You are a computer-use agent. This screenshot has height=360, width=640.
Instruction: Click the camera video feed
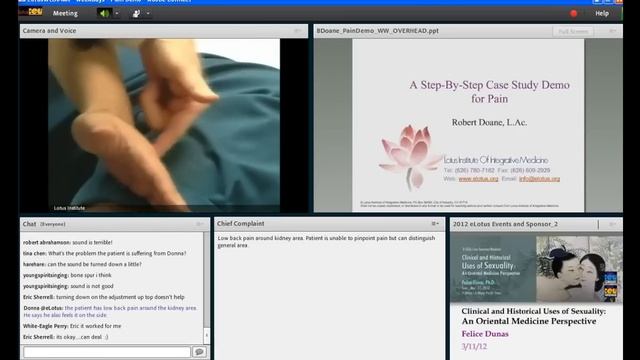[x=164, y=125]
